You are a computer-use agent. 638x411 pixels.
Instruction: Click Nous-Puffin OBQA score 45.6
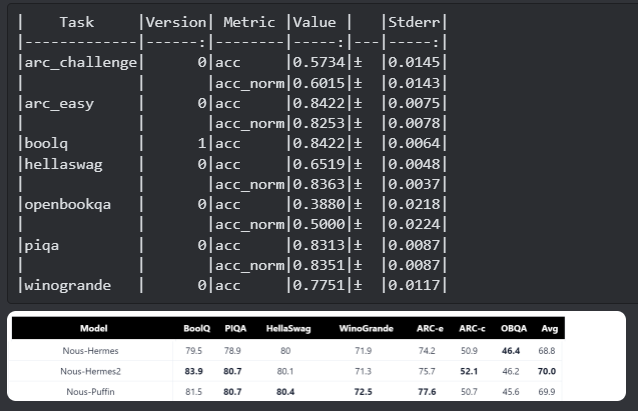point(511,391)
